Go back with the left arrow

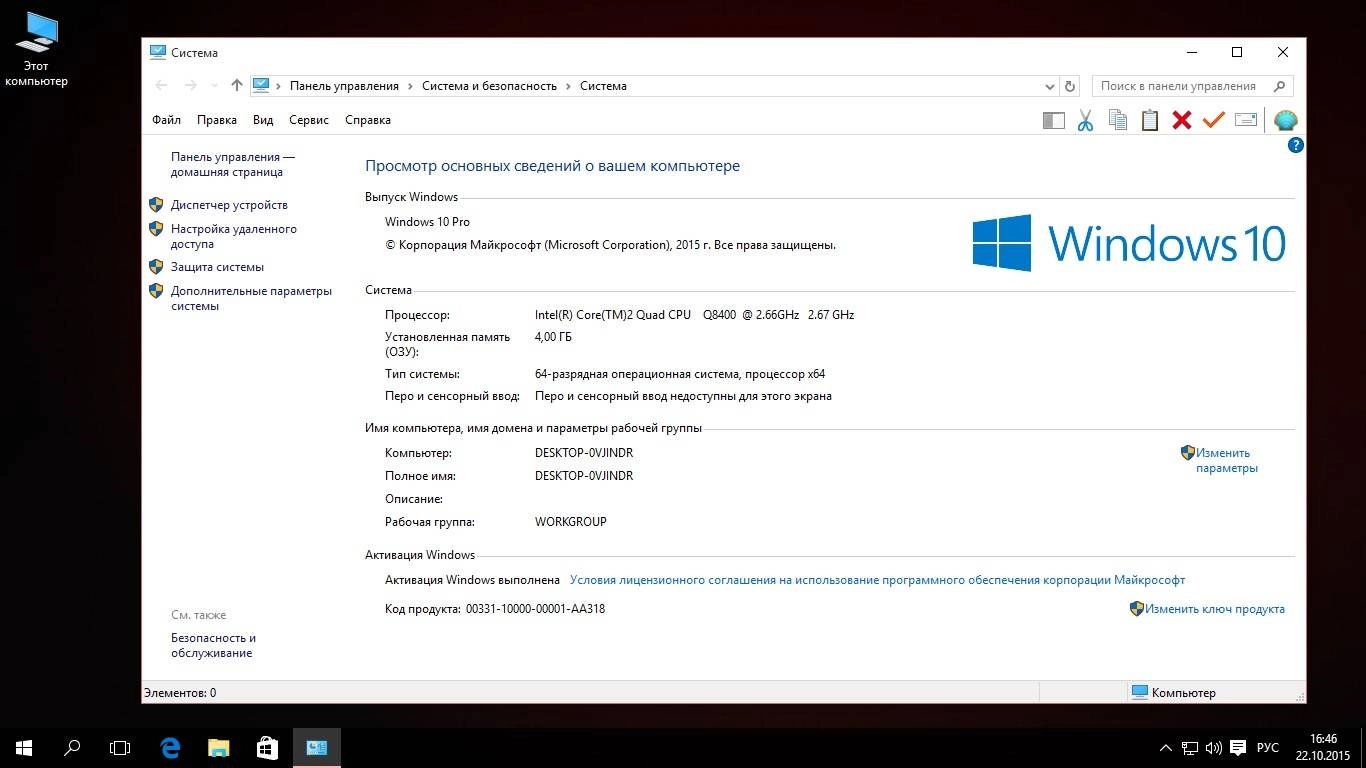tap(161, 86)
